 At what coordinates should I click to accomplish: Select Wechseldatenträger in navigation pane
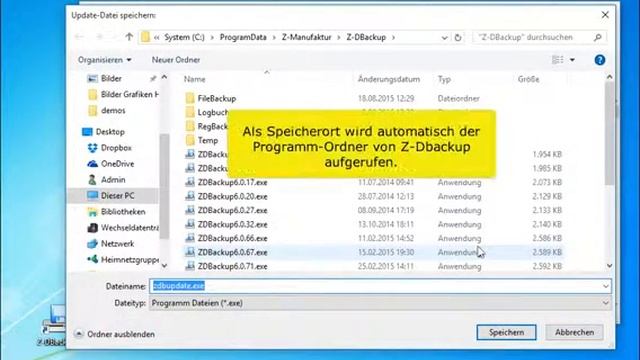click(x=123, y=227)
